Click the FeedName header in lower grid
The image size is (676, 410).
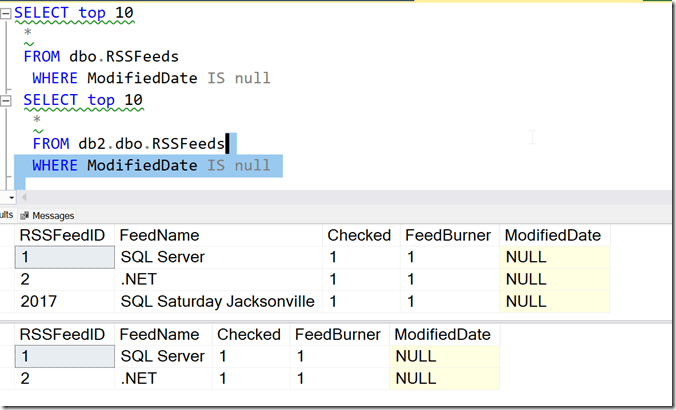(x=163, y=335)
